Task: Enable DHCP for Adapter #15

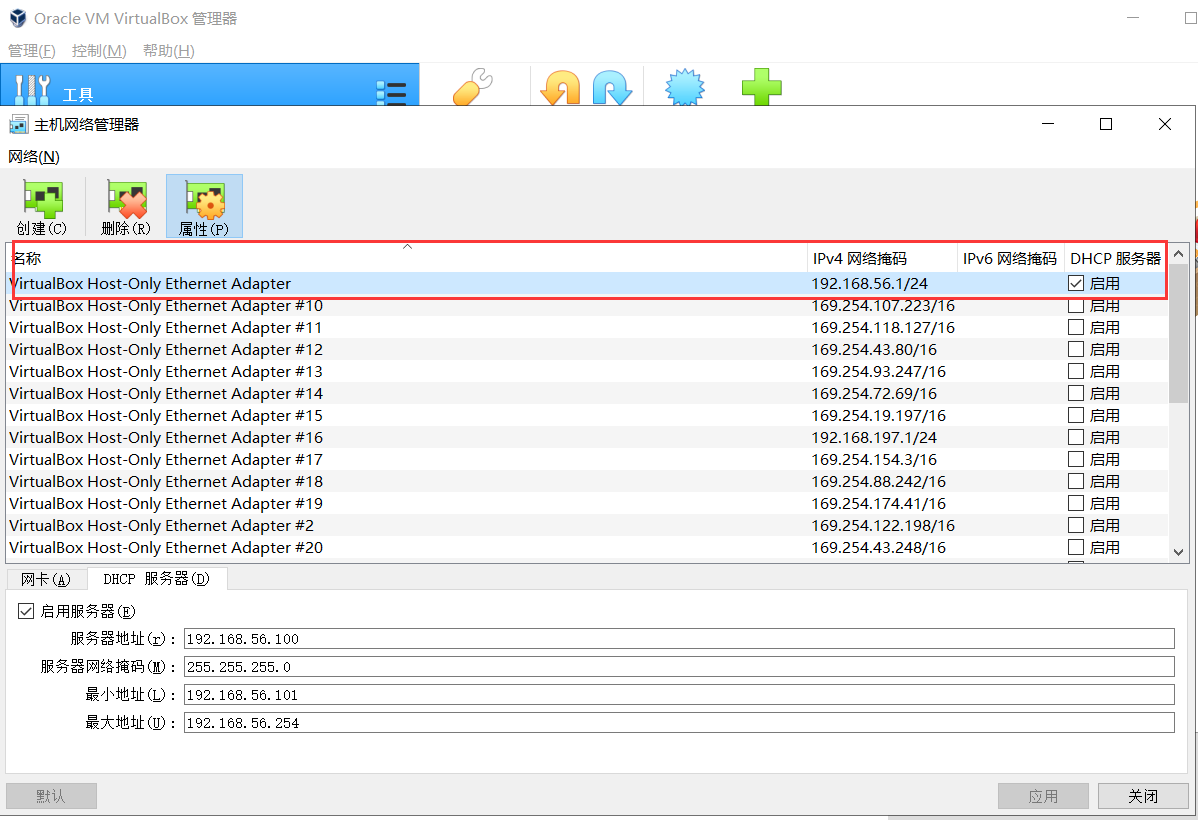Action: pyautogui.click(x=1076, y=416)
